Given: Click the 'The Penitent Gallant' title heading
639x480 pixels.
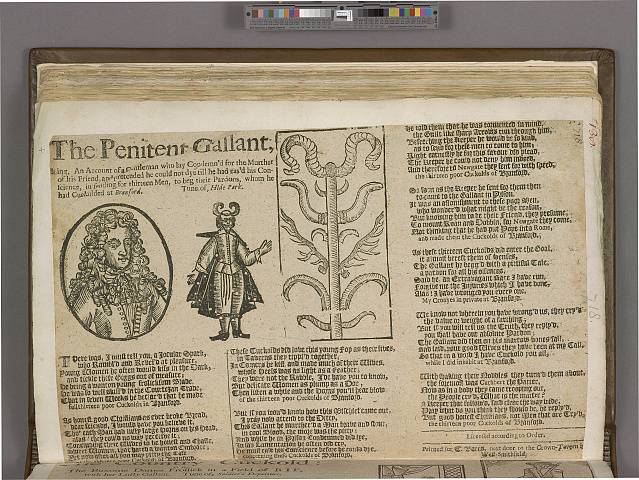Looking at the screenshot, I should click(x=160, y=151).
